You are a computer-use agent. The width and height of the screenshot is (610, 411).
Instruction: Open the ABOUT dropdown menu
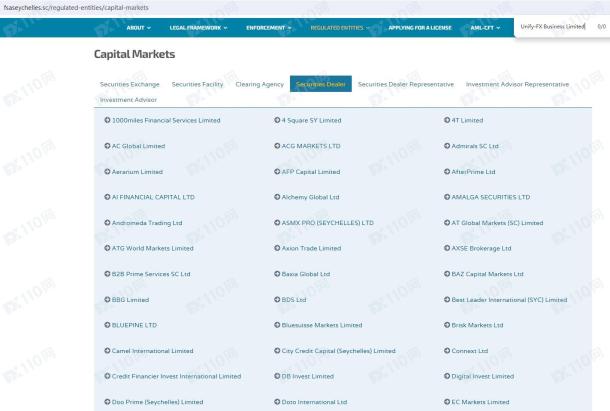138,28
